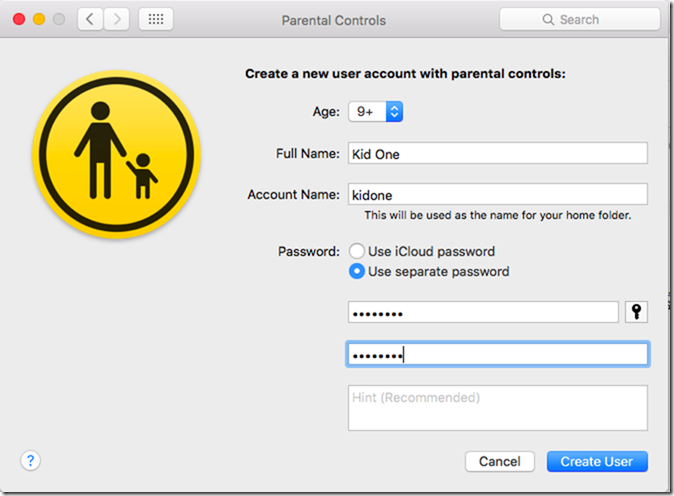Open help with the question mark button
The width and height of the screenshot is (674, 496).
click(x=31, y=461)
